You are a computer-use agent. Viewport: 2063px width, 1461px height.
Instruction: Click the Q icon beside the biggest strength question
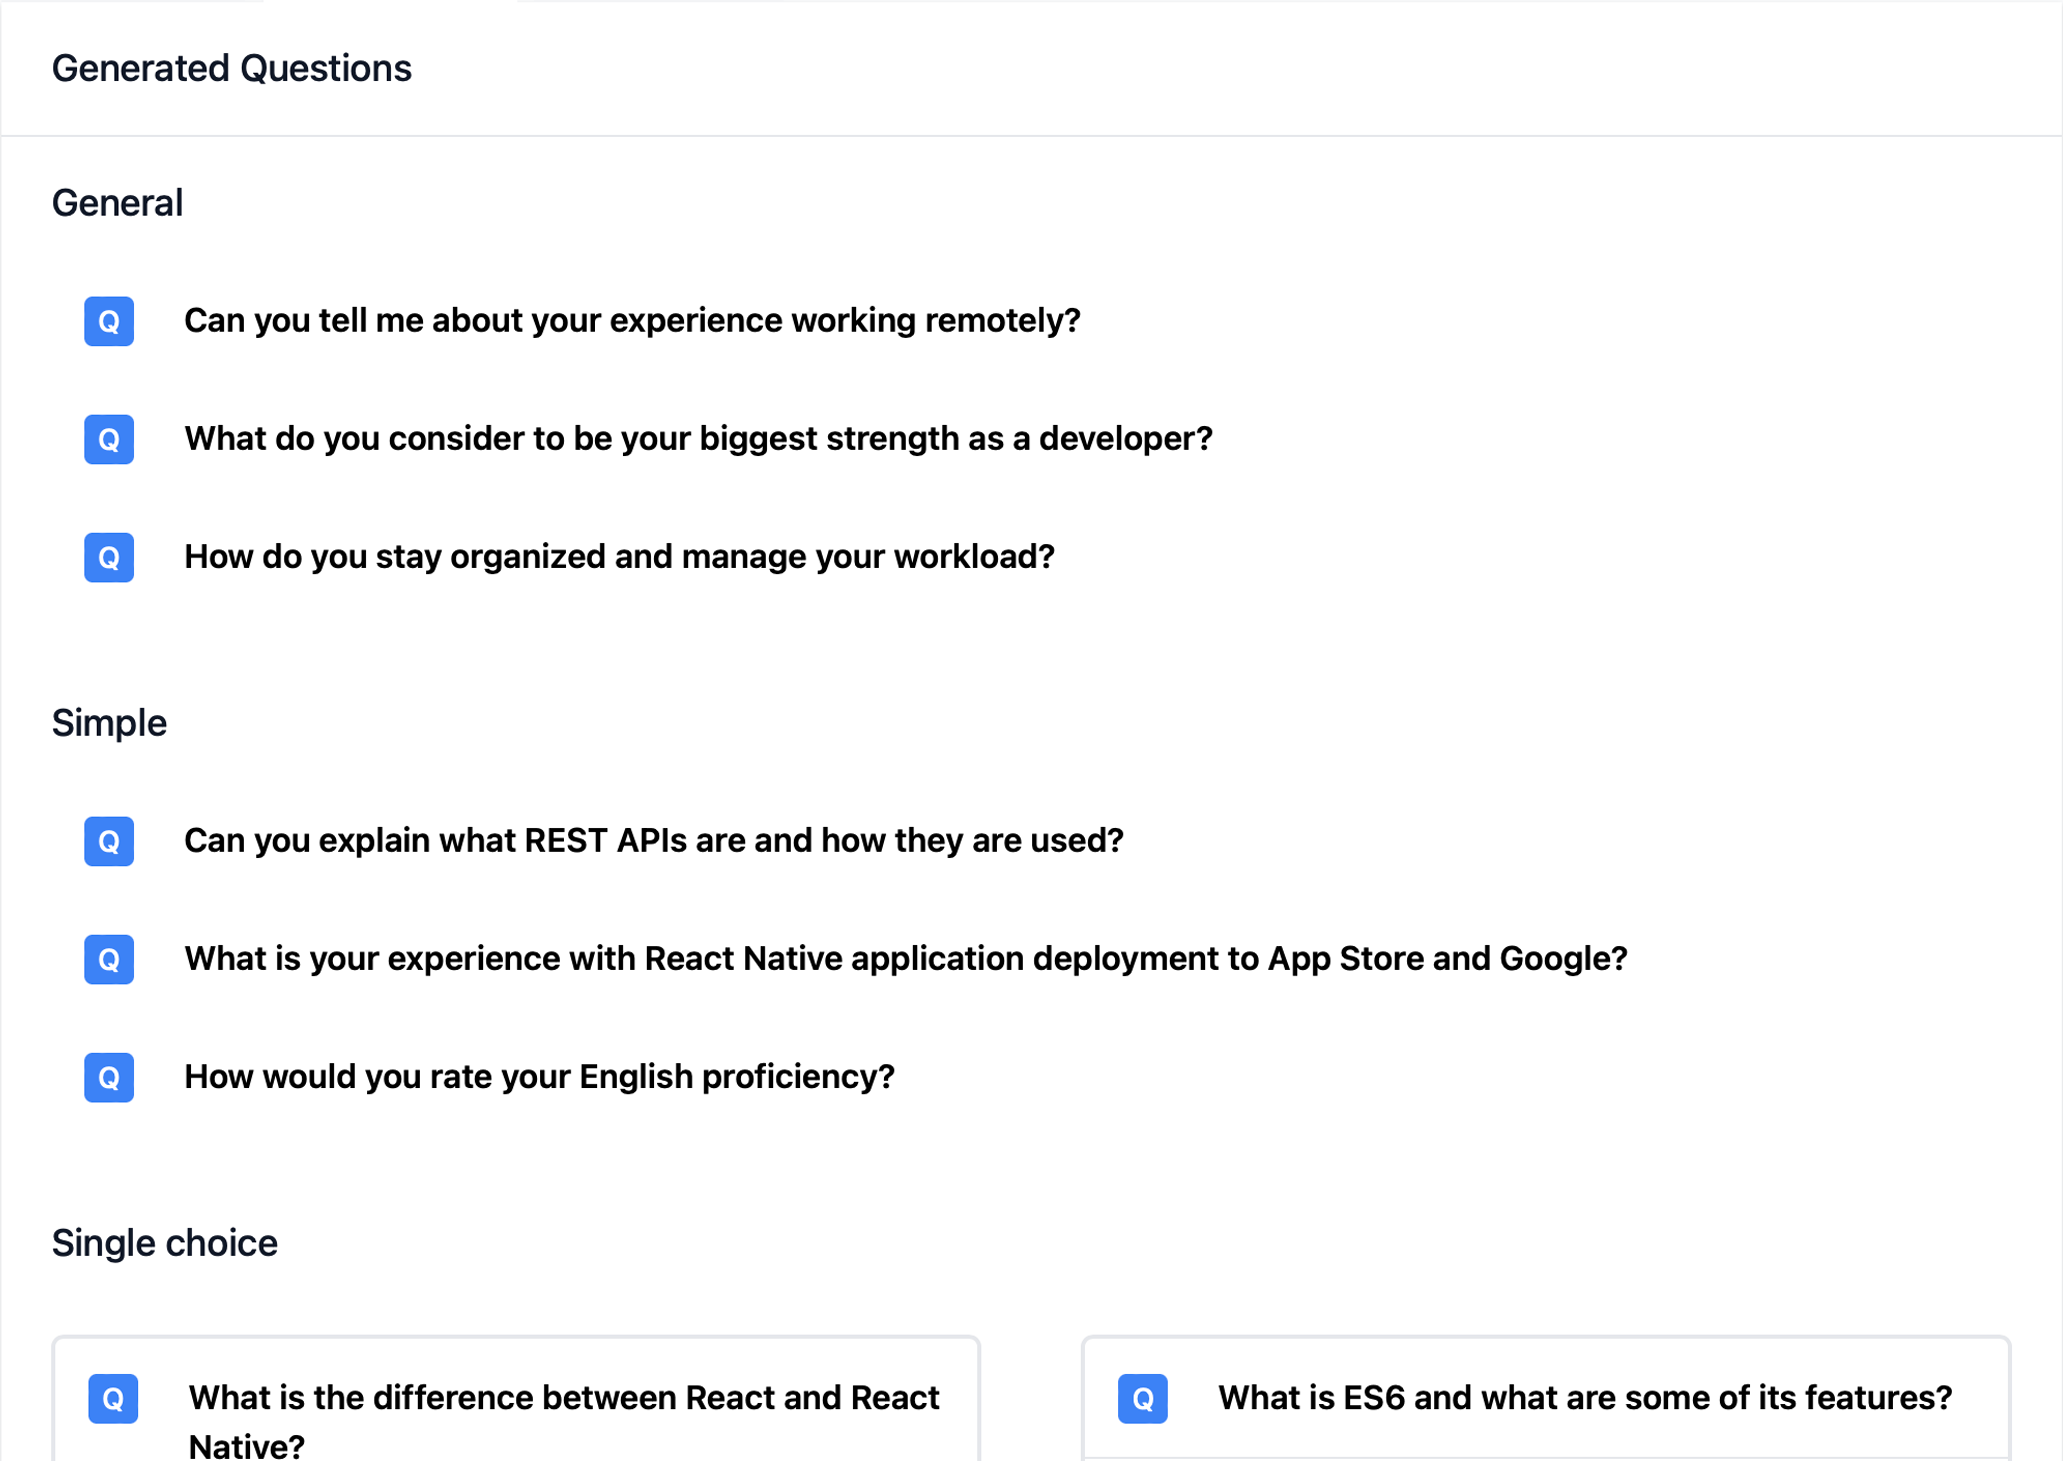pos(109,439)
